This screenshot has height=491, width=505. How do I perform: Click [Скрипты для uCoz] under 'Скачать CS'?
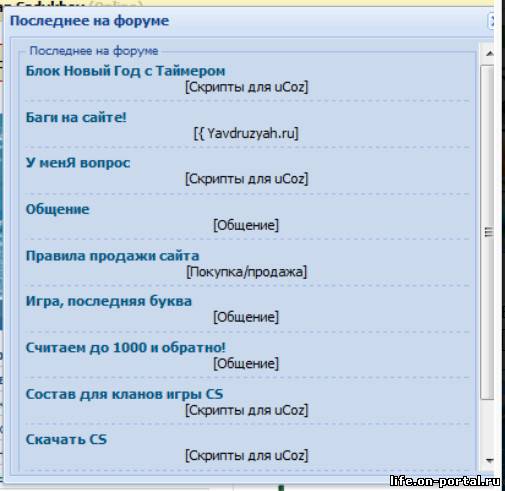[247, 456]
